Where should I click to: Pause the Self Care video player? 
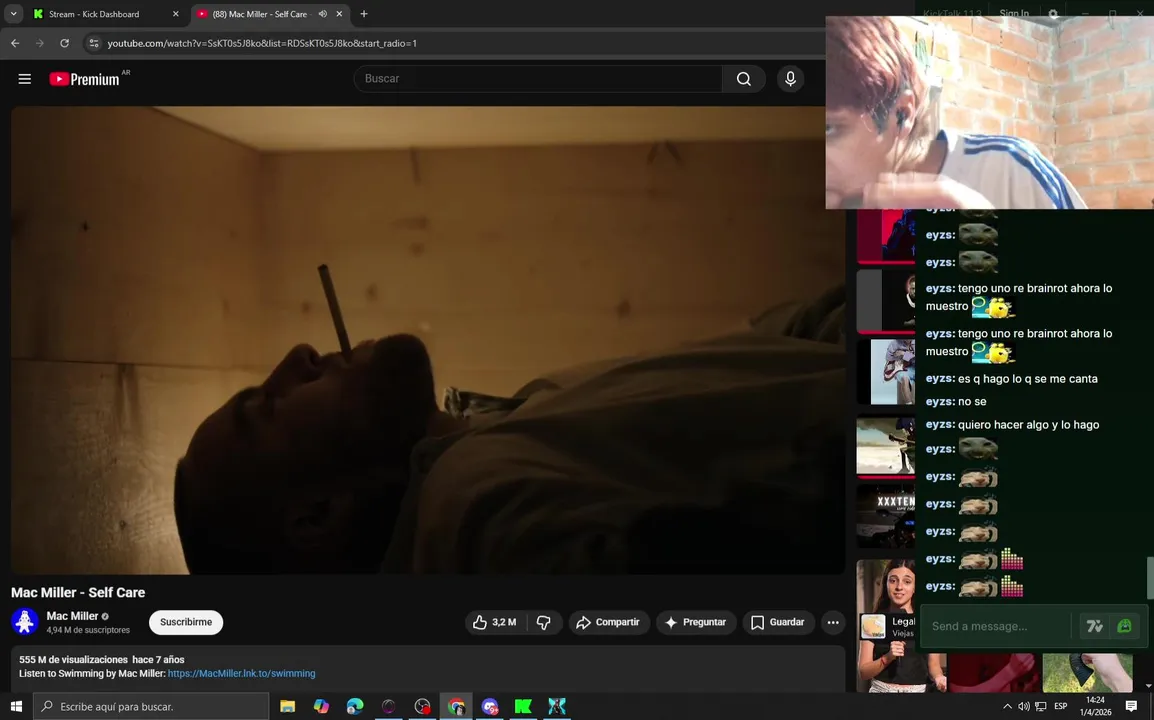[428, 340]
